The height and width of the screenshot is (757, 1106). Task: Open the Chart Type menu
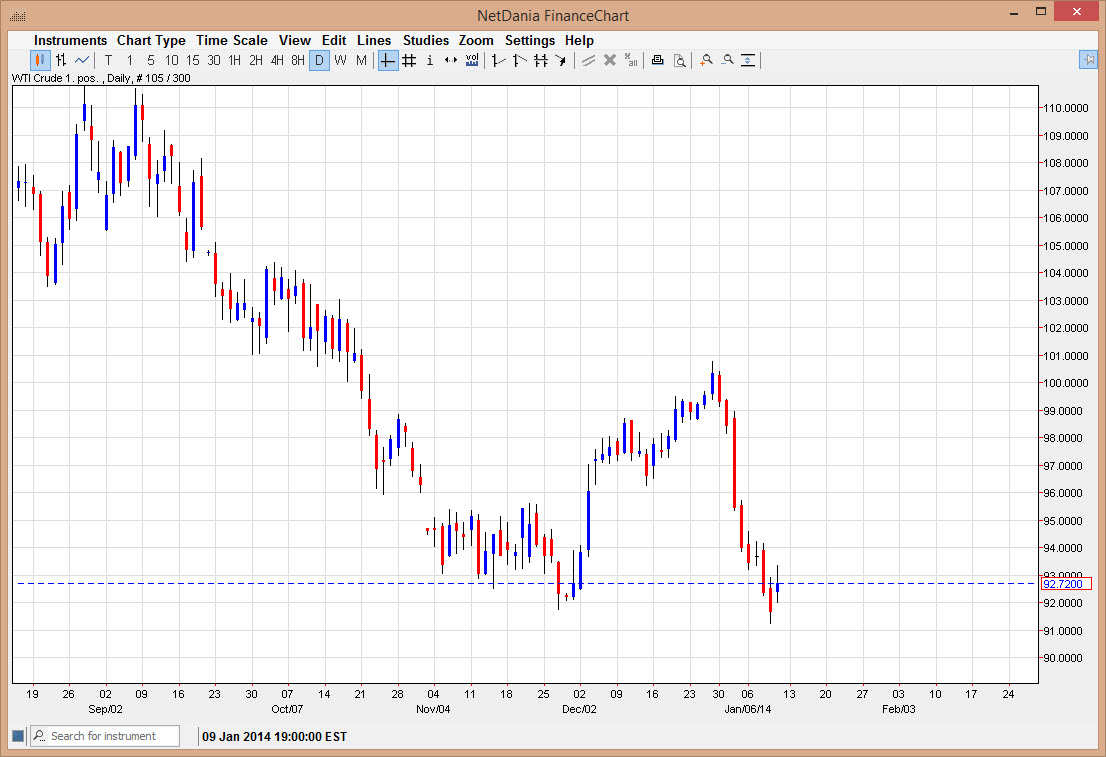(x=151, y=40)
